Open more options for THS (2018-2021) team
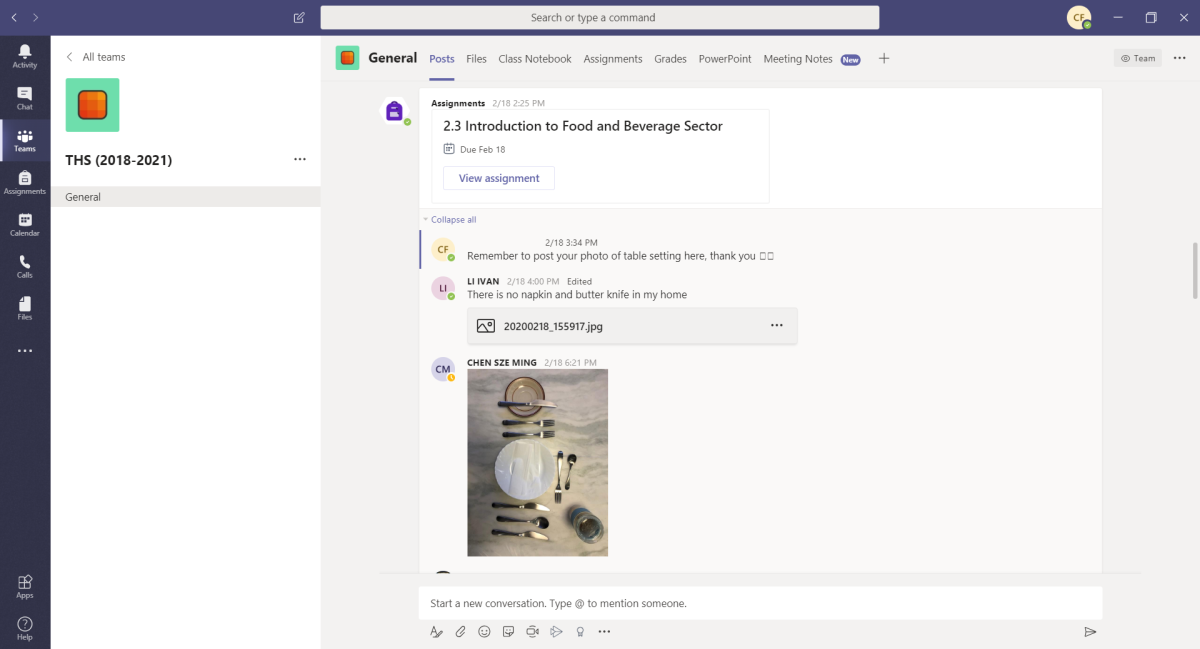 point(300,159)
